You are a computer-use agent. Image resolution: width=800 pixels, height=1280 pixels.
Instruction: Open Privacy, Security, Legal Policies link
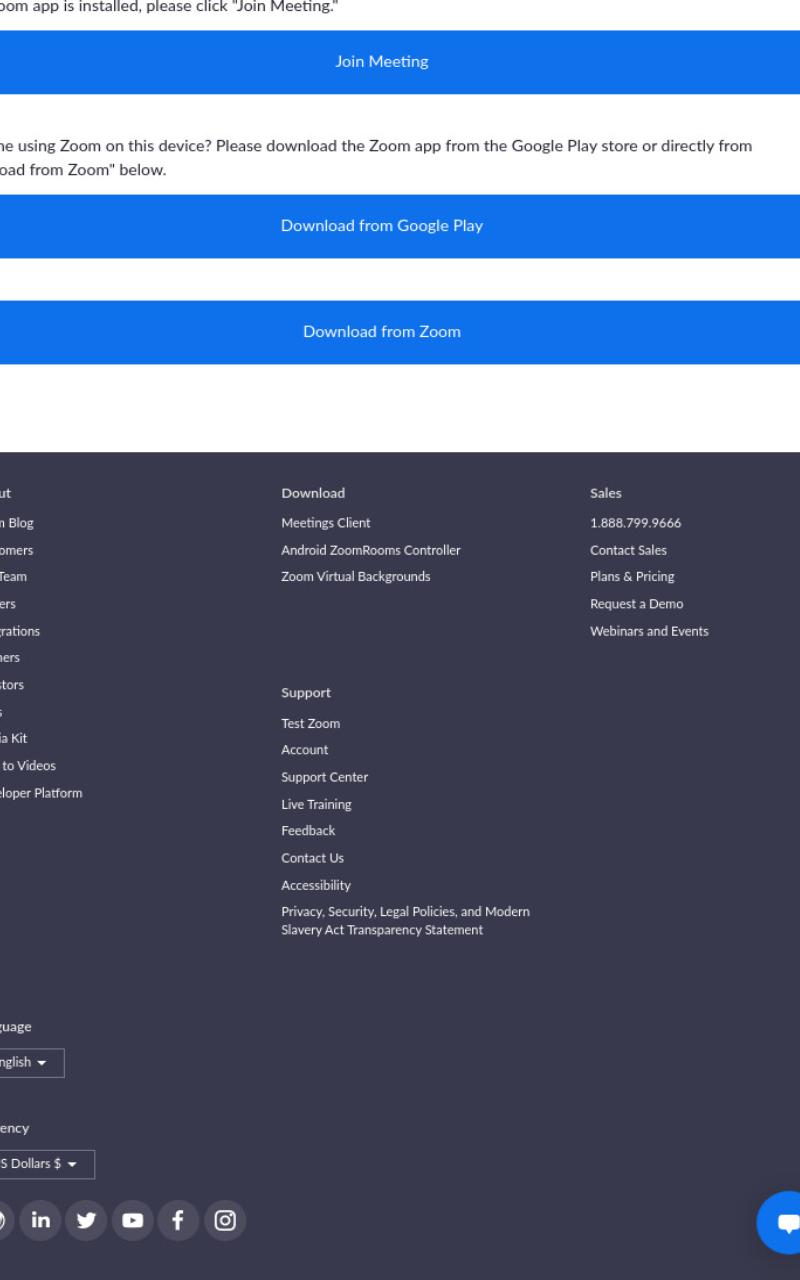pyautogui.click(x=406, y=921)
